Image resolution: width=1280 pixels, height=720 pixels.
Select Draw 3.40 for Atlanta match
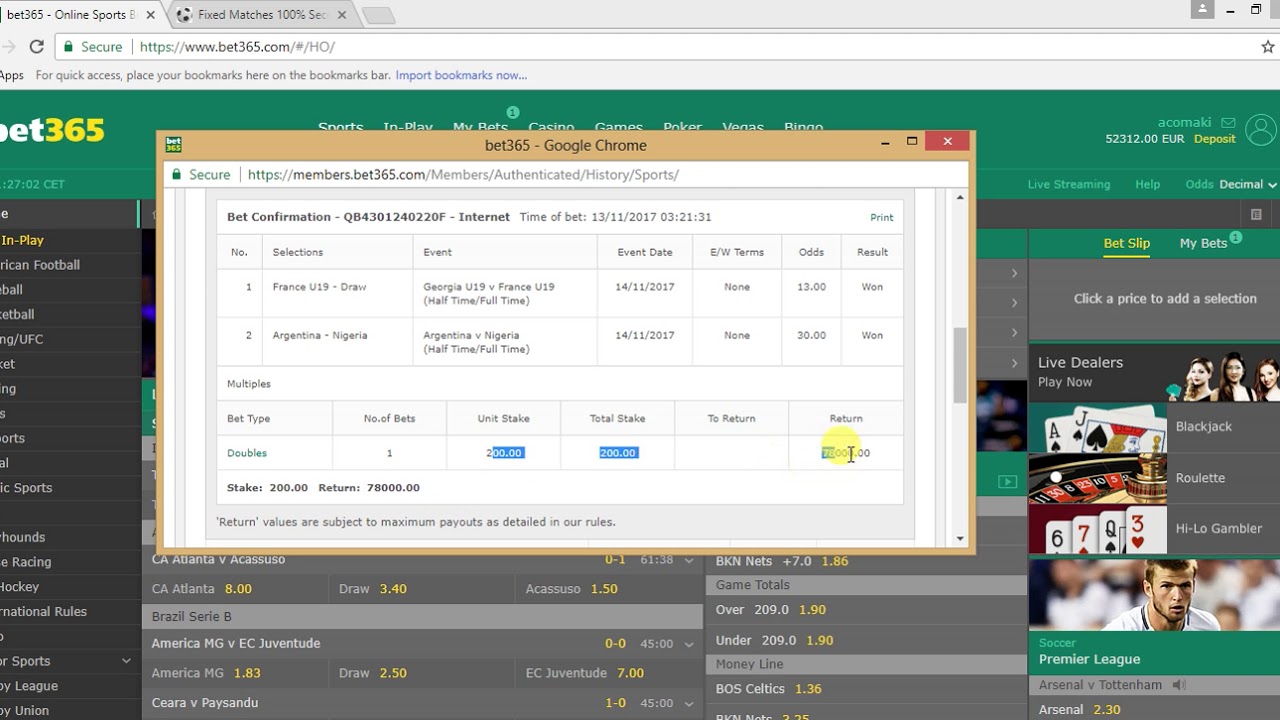[x=422, y=589]
